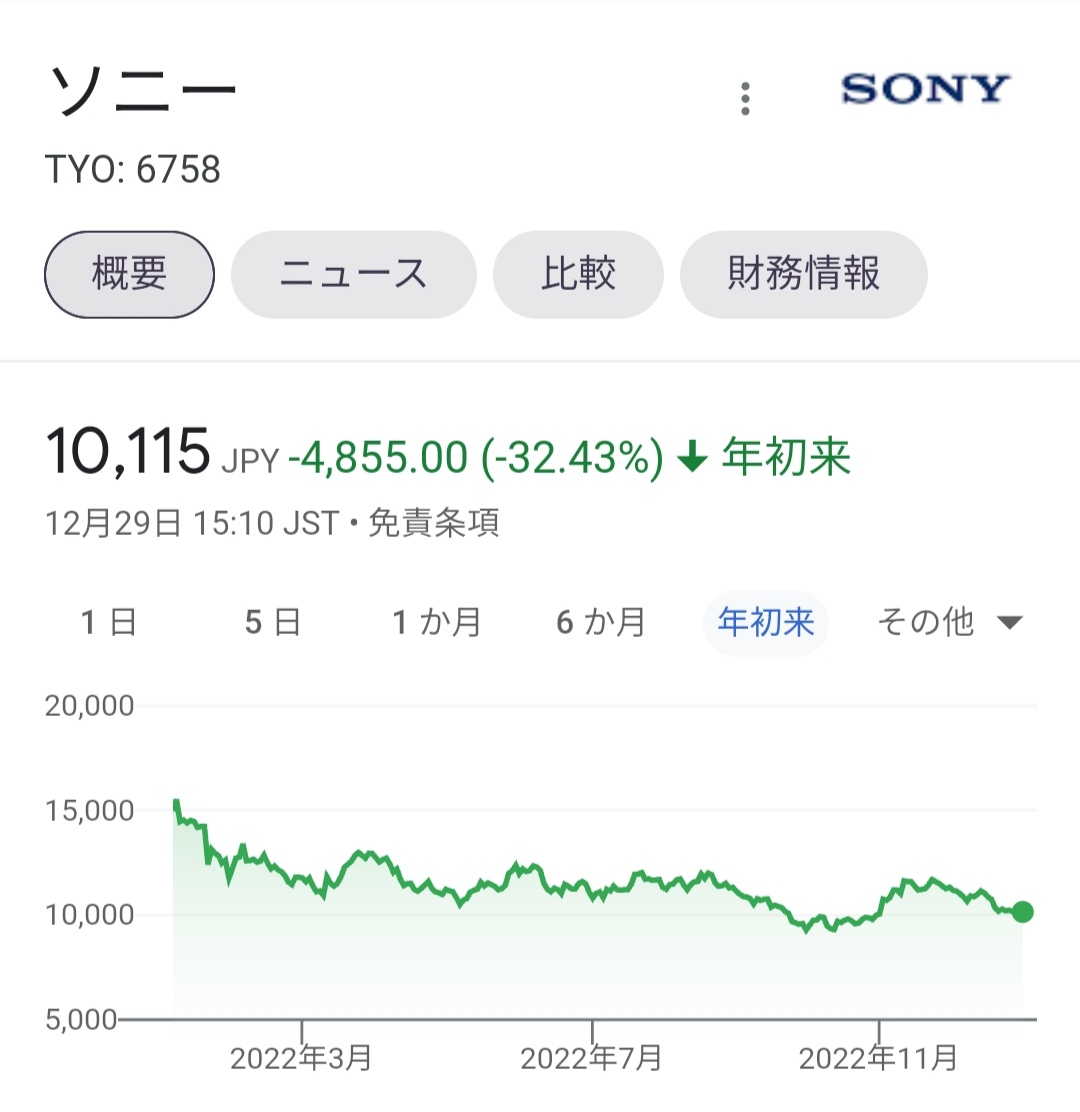The height and width of the screenshot is (1112, 1080).
Task: Click the green down arrow indicator
Action: pos(693,456)
